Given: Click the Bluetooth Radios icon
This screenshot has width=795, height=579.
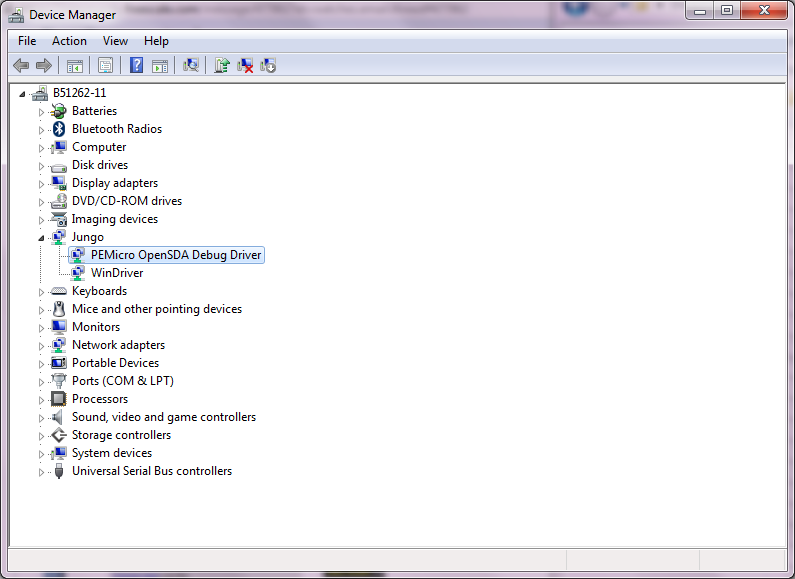Looking at the screenshot, I should (x=59, y=129).
